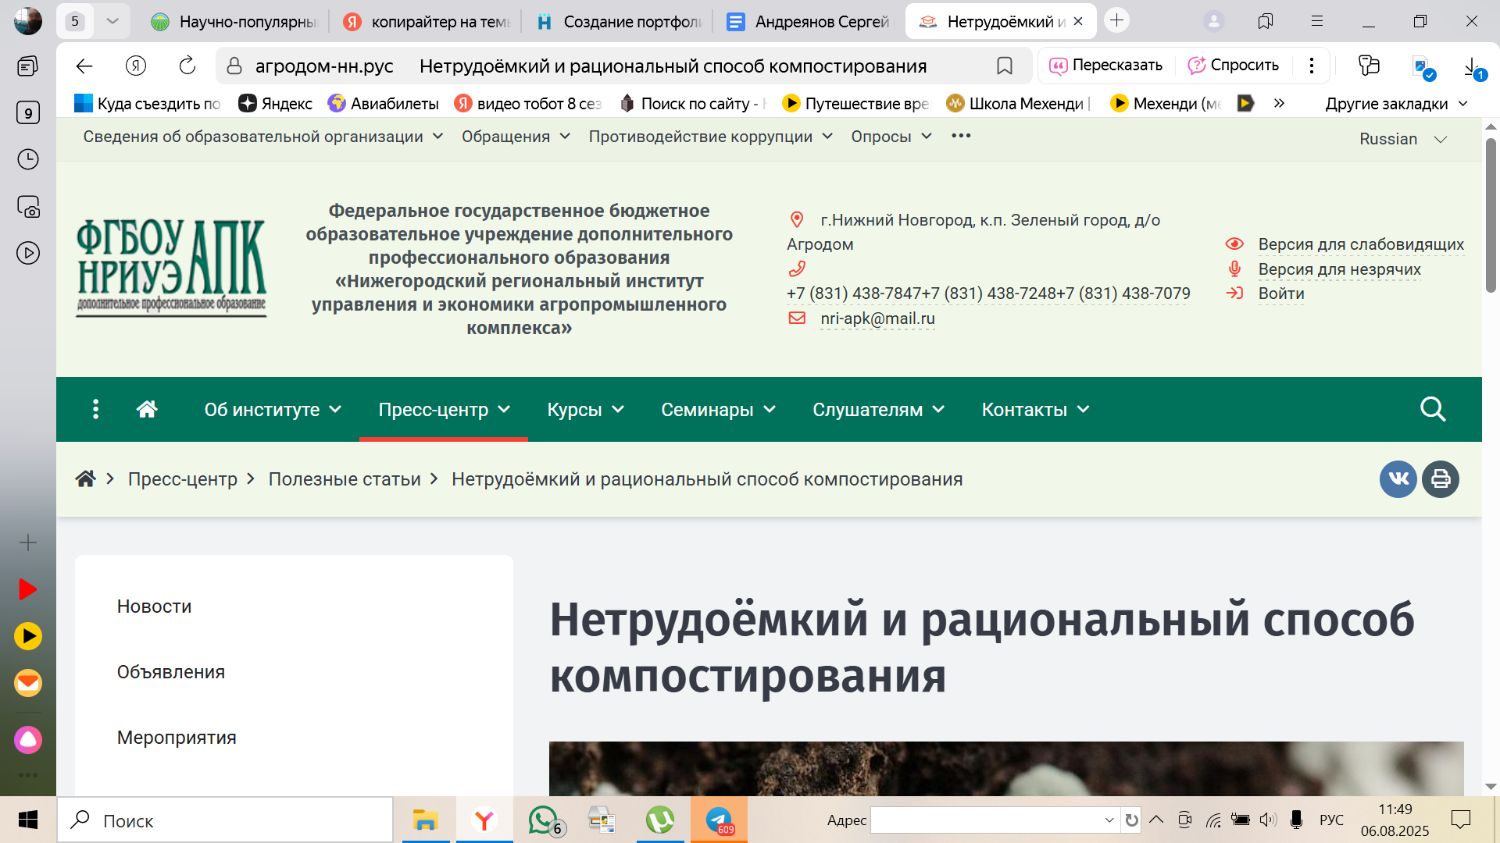1500x843 pixels.
Task: Open site search magnifier icon
Action: point(1432,409)
